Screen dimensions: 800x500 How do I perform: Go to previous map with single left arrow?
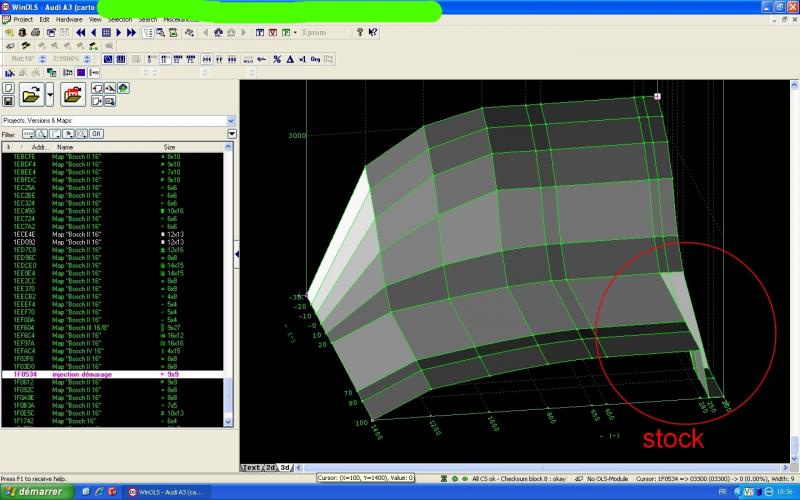(x=93, y=33)
